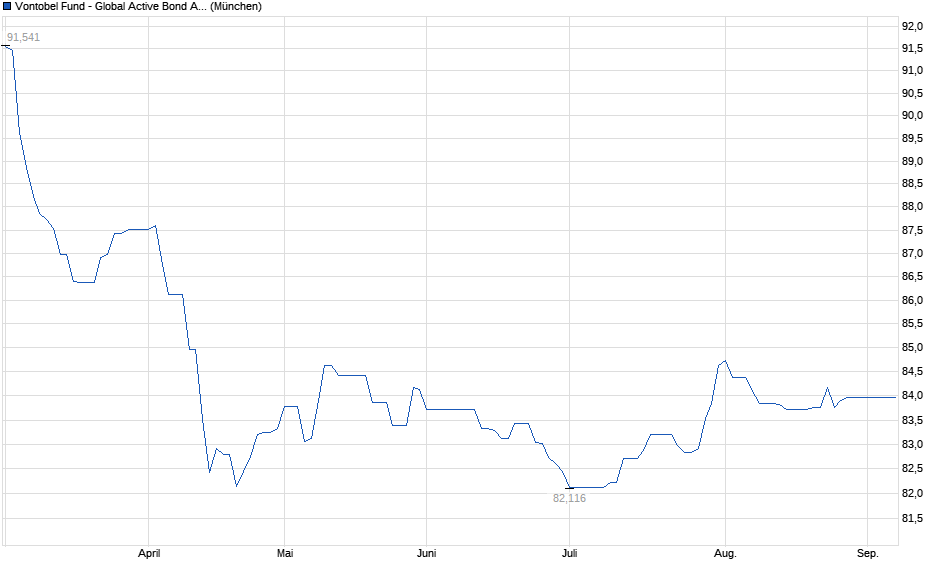This screenshot has width=940, height=579.
Task: Click the early August peak on line
Action: tap(725, 361)
